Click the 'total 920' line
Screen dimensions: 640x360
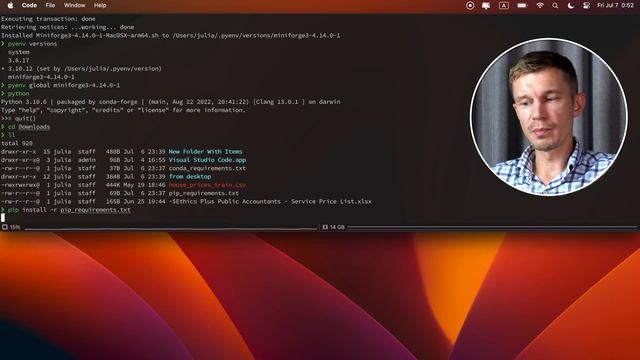[17, 143]
